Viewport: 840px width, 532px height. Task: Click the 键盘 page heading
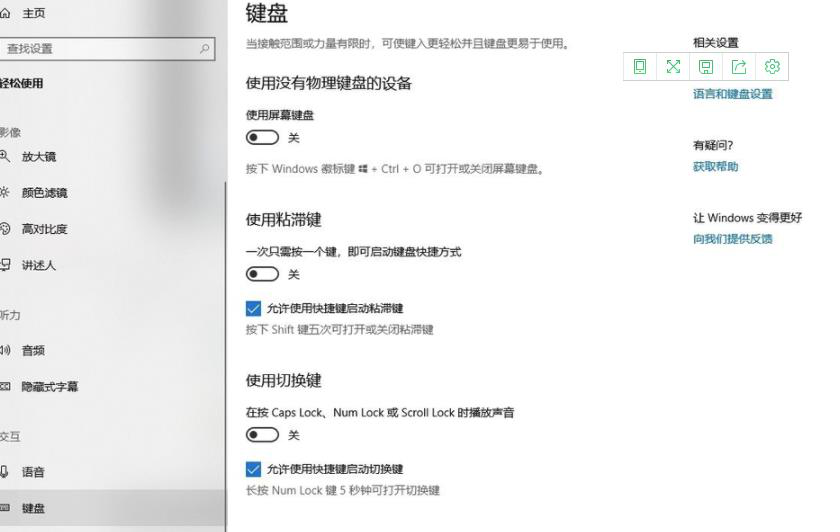(x=267, y=13)
